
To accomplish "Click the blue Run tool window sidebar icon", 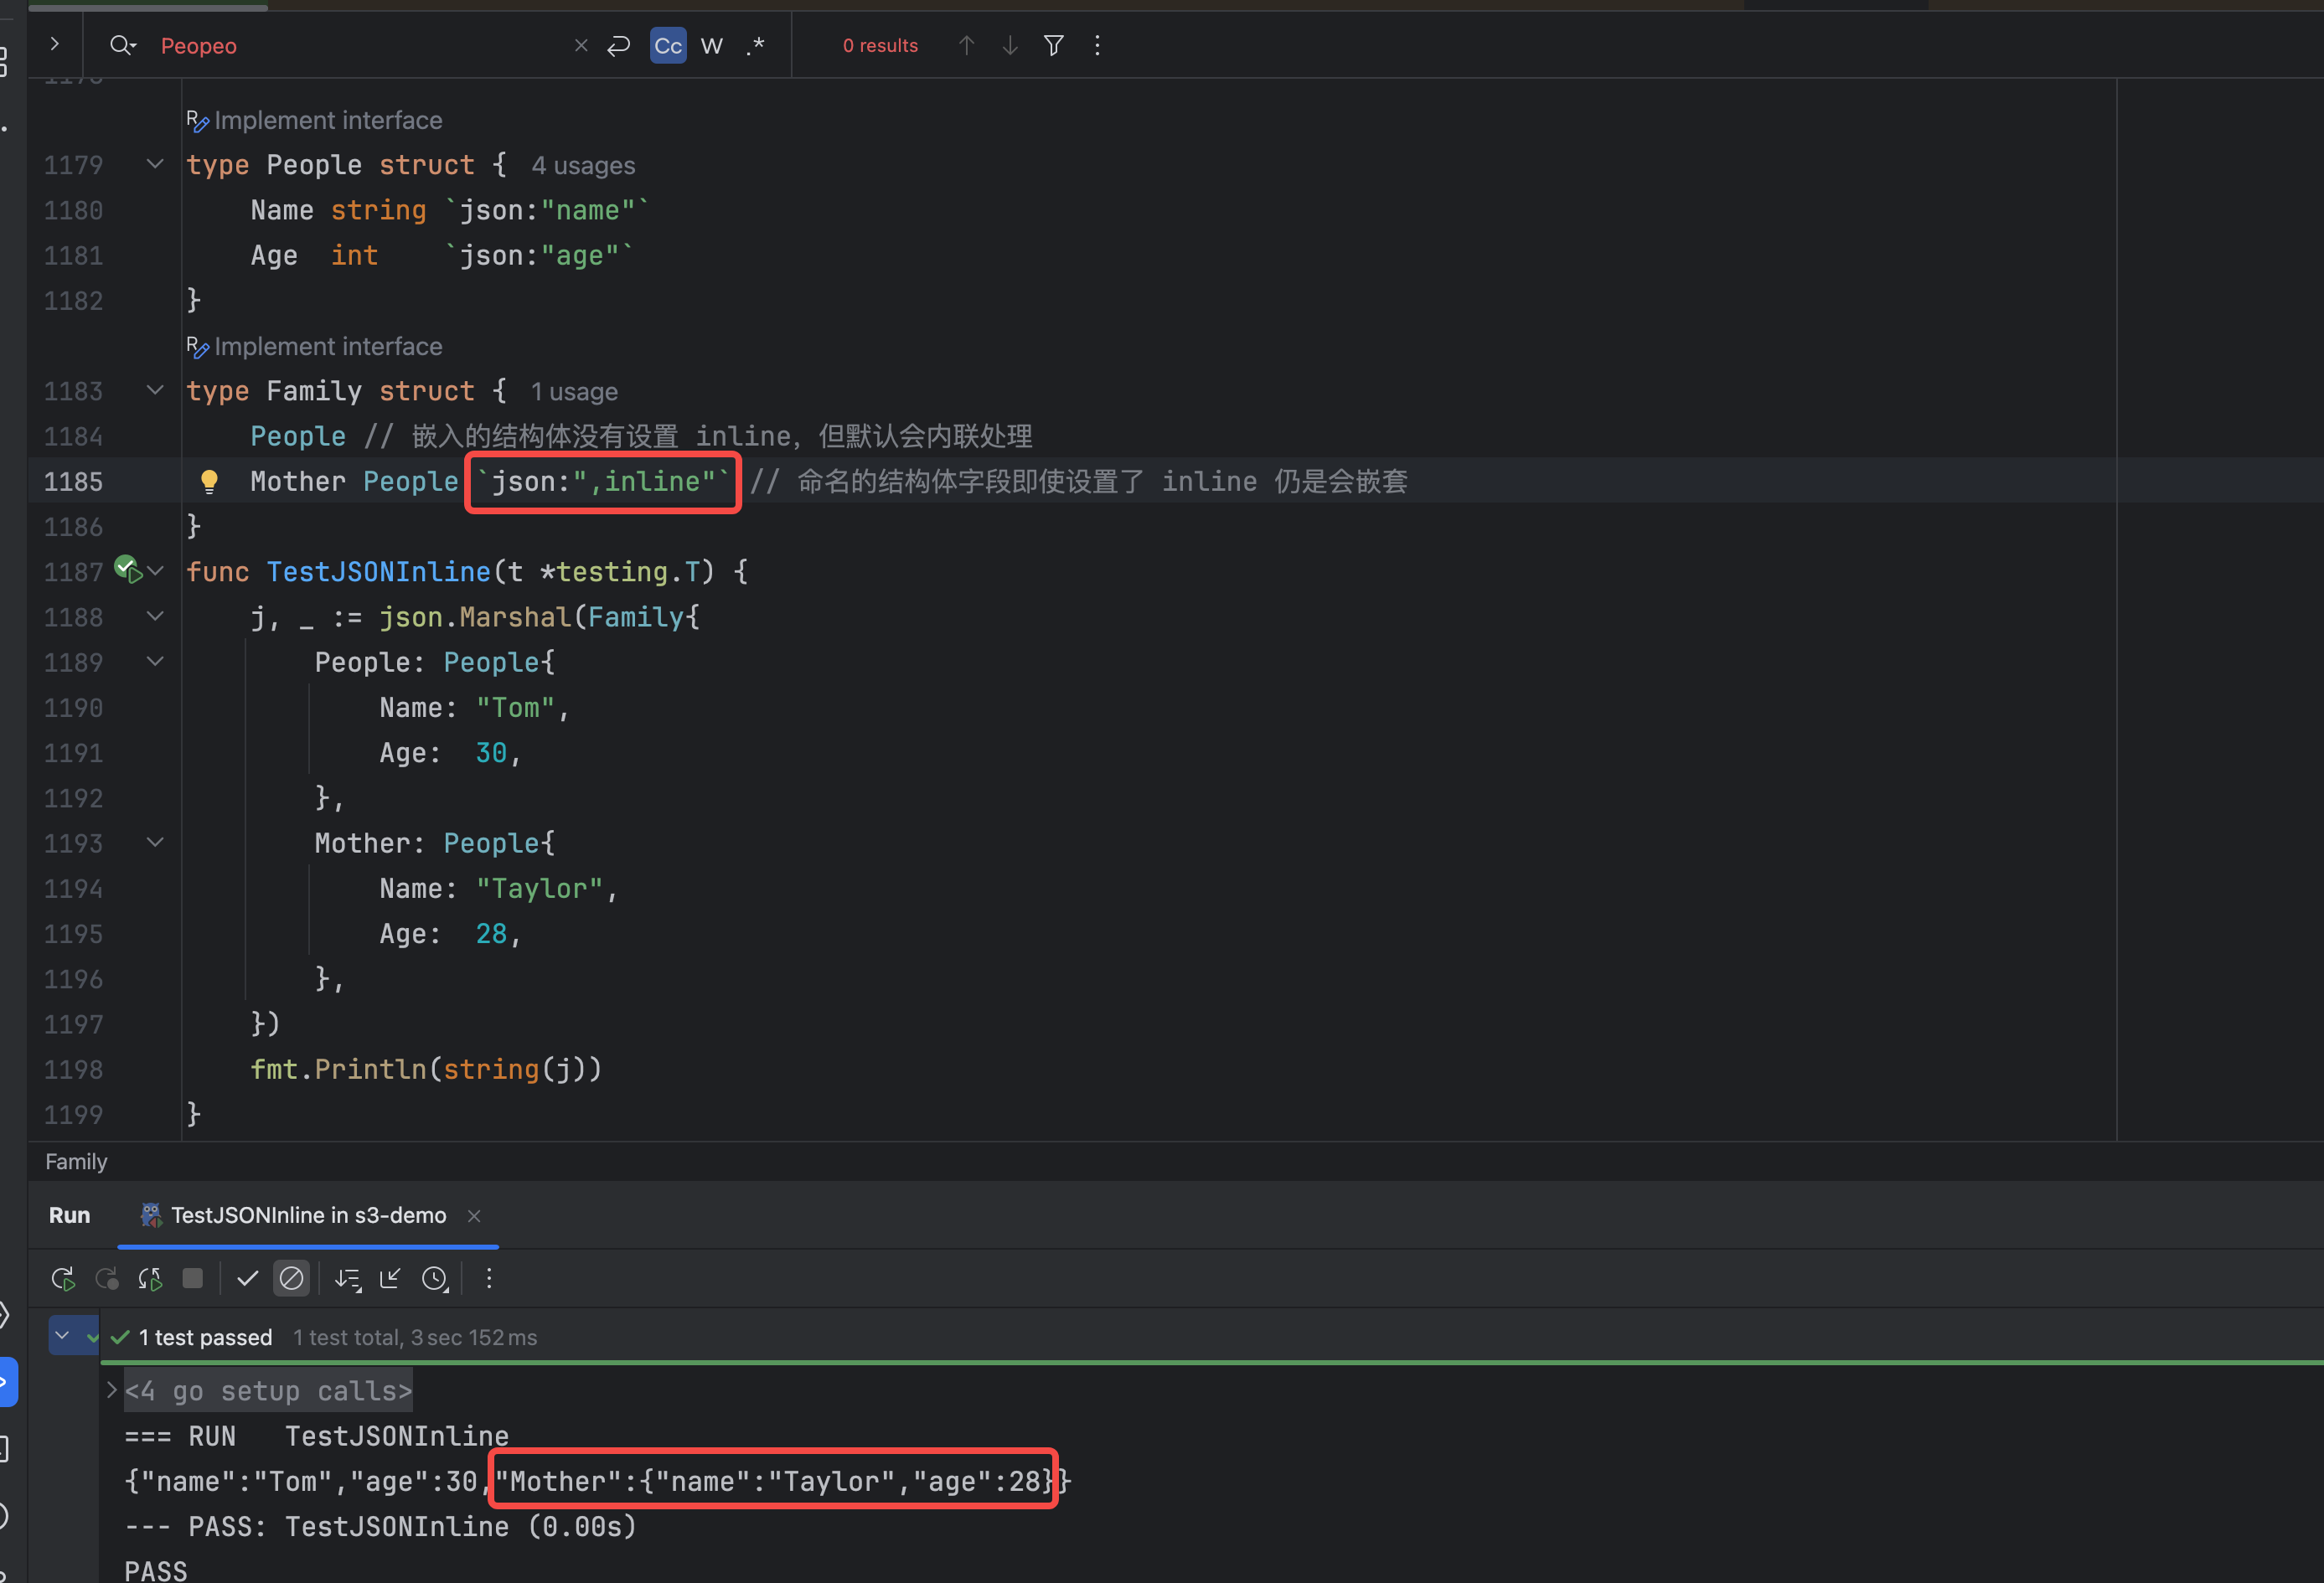I will point(8,1381).
